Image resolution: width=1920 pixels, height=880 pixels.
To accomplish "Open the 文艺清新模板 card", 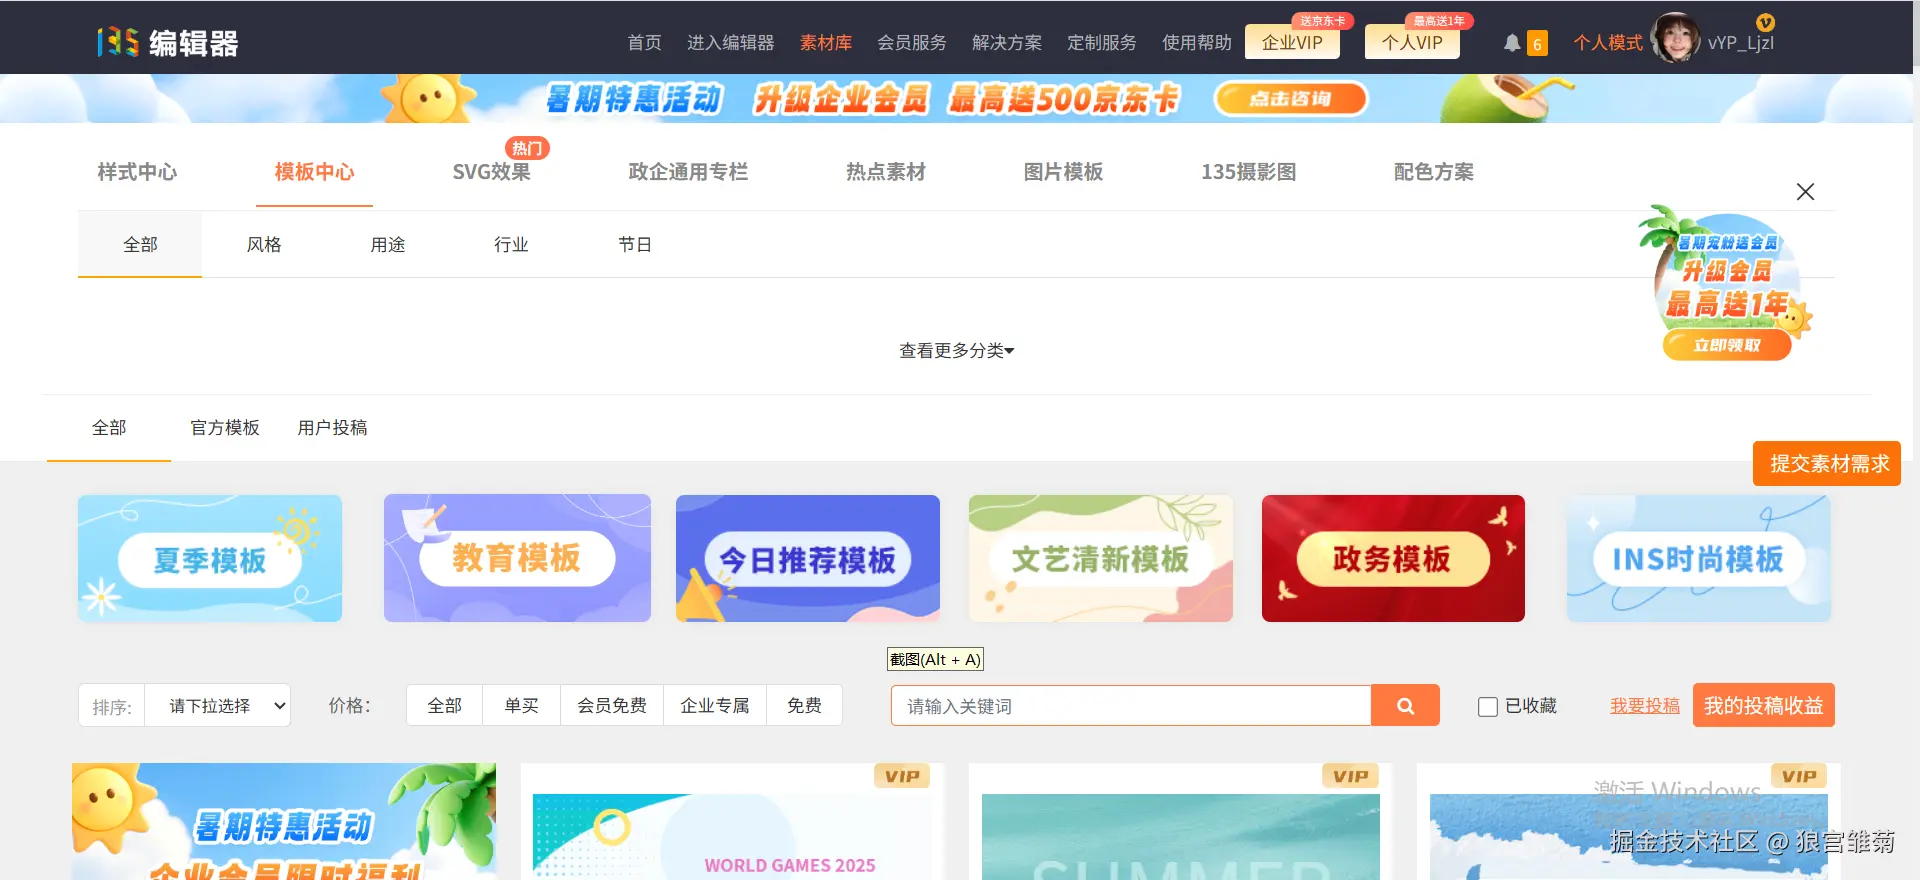I will pyautogui.click(x=1101, y=558).
